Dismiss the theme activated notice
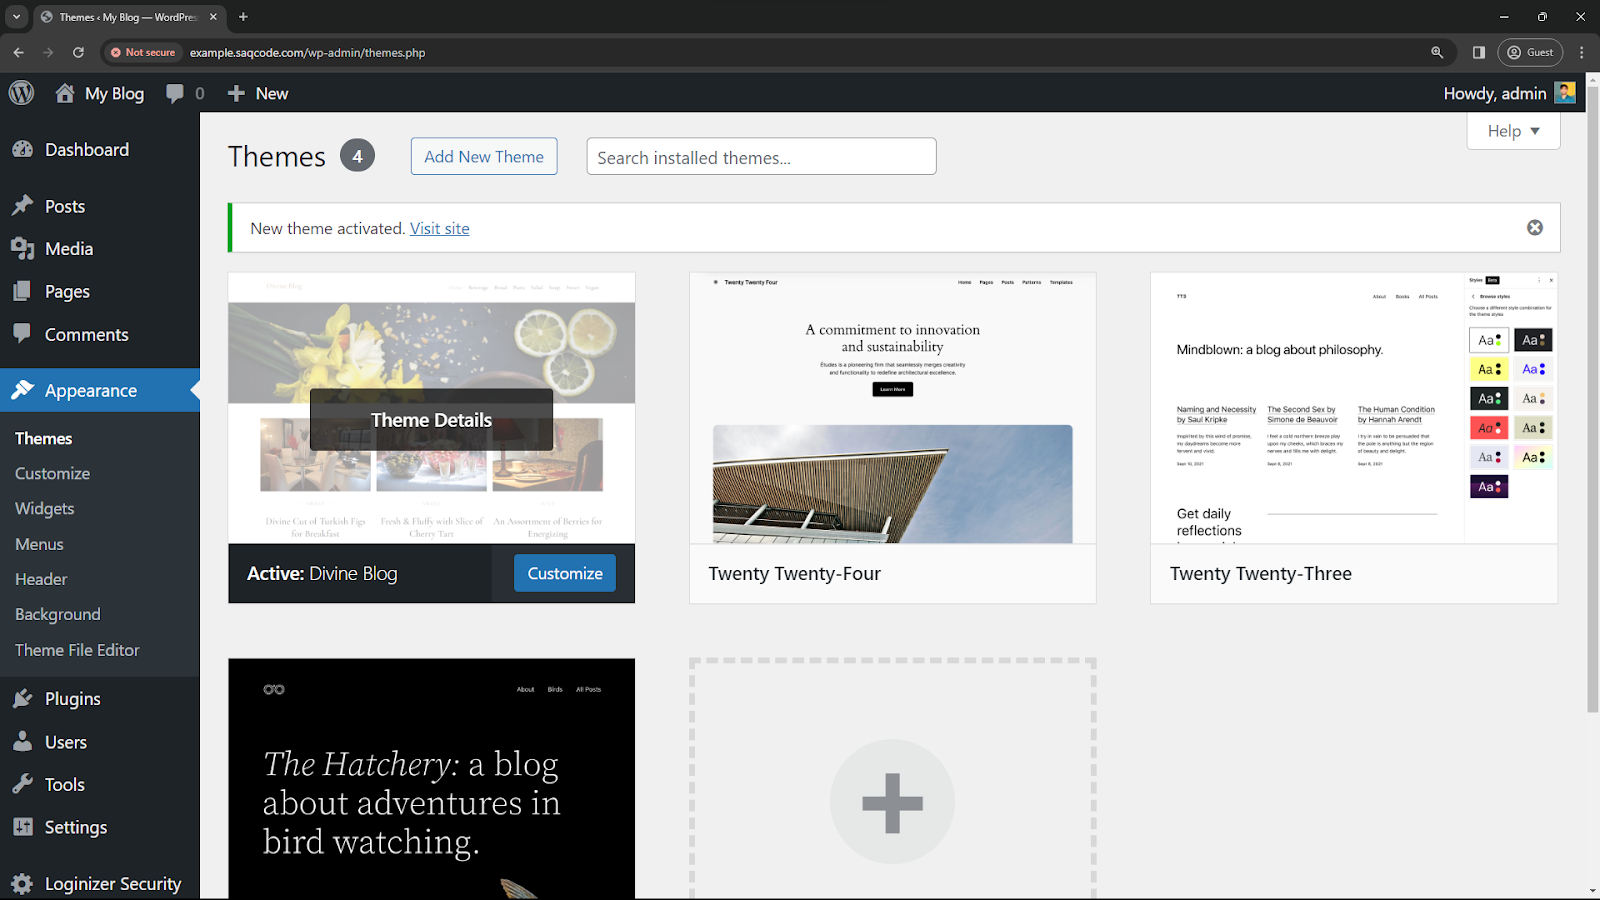The image size is (1600, 900). (x=1535, y=228)
